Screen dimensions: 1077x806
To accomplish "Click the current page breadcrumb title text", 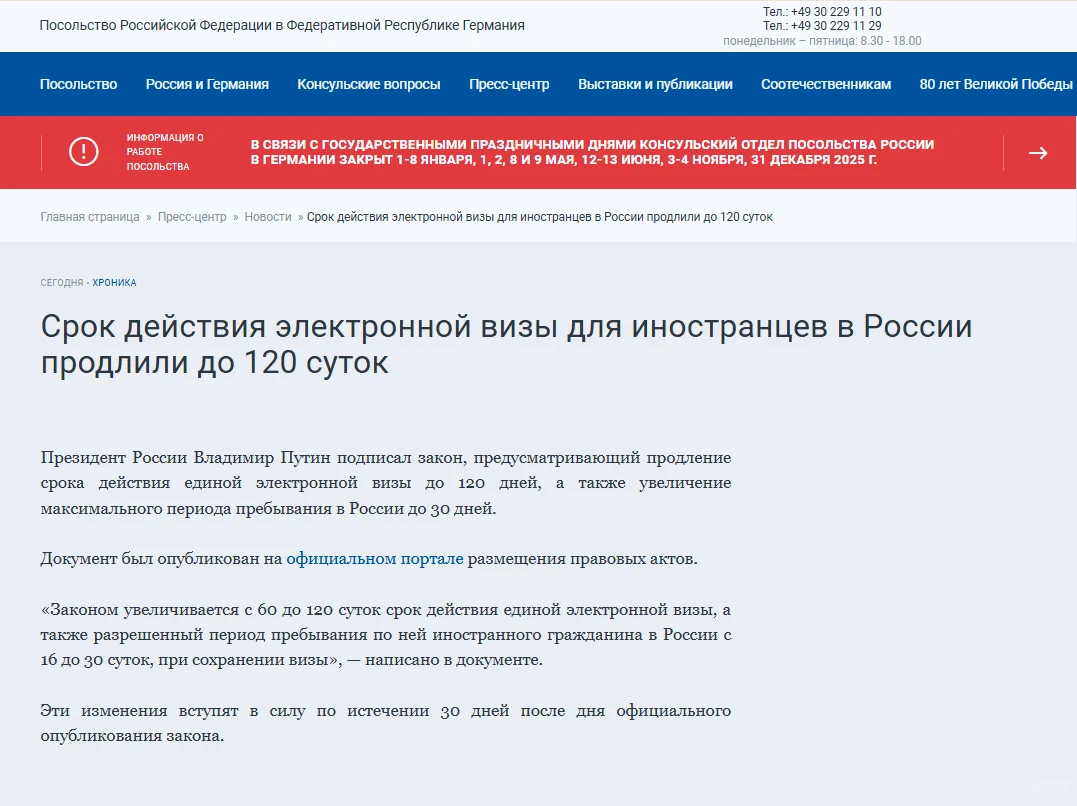I will coord(539,216).
